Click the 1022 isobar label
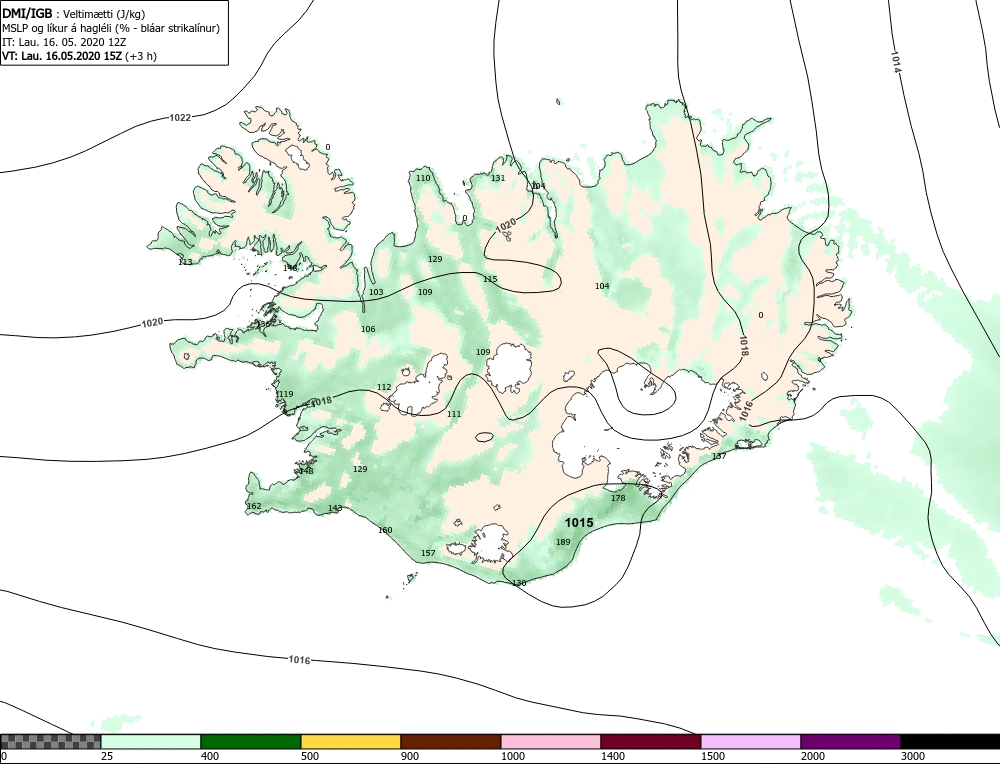1000x764 pixels. pyautogui.click(x=180, y=117)
